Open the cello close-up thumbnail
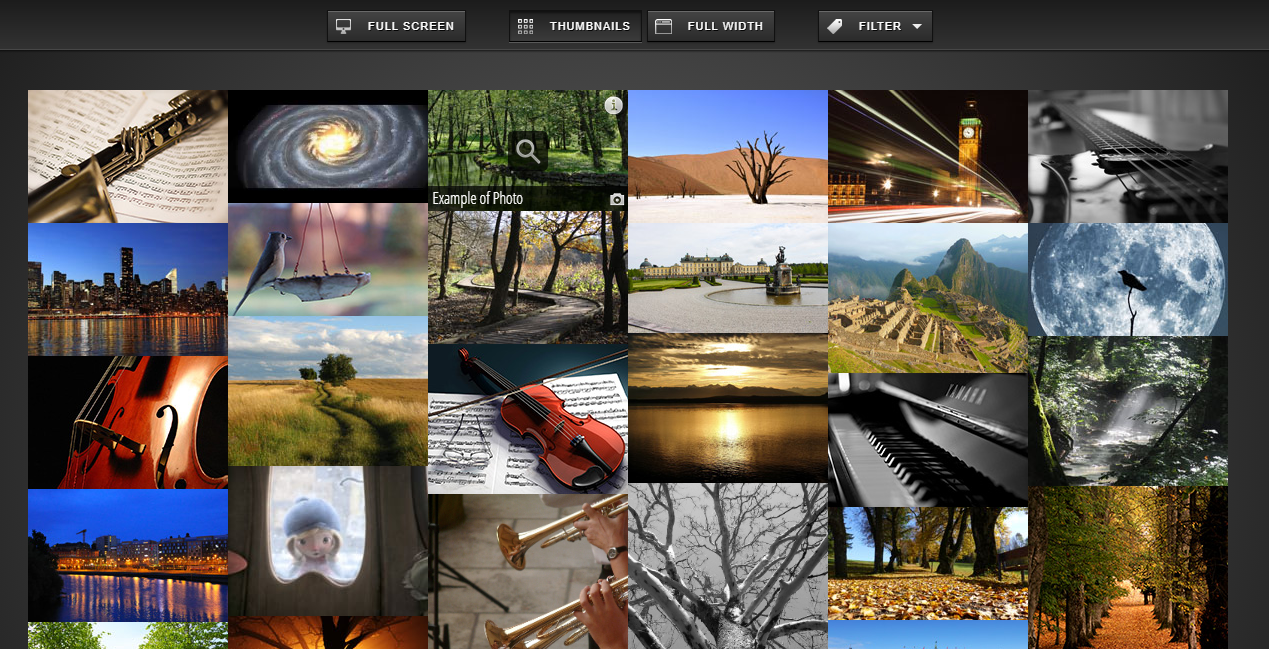Image resolution: width=1269 pixels, height=649 pixels. (x=128, y=422)
